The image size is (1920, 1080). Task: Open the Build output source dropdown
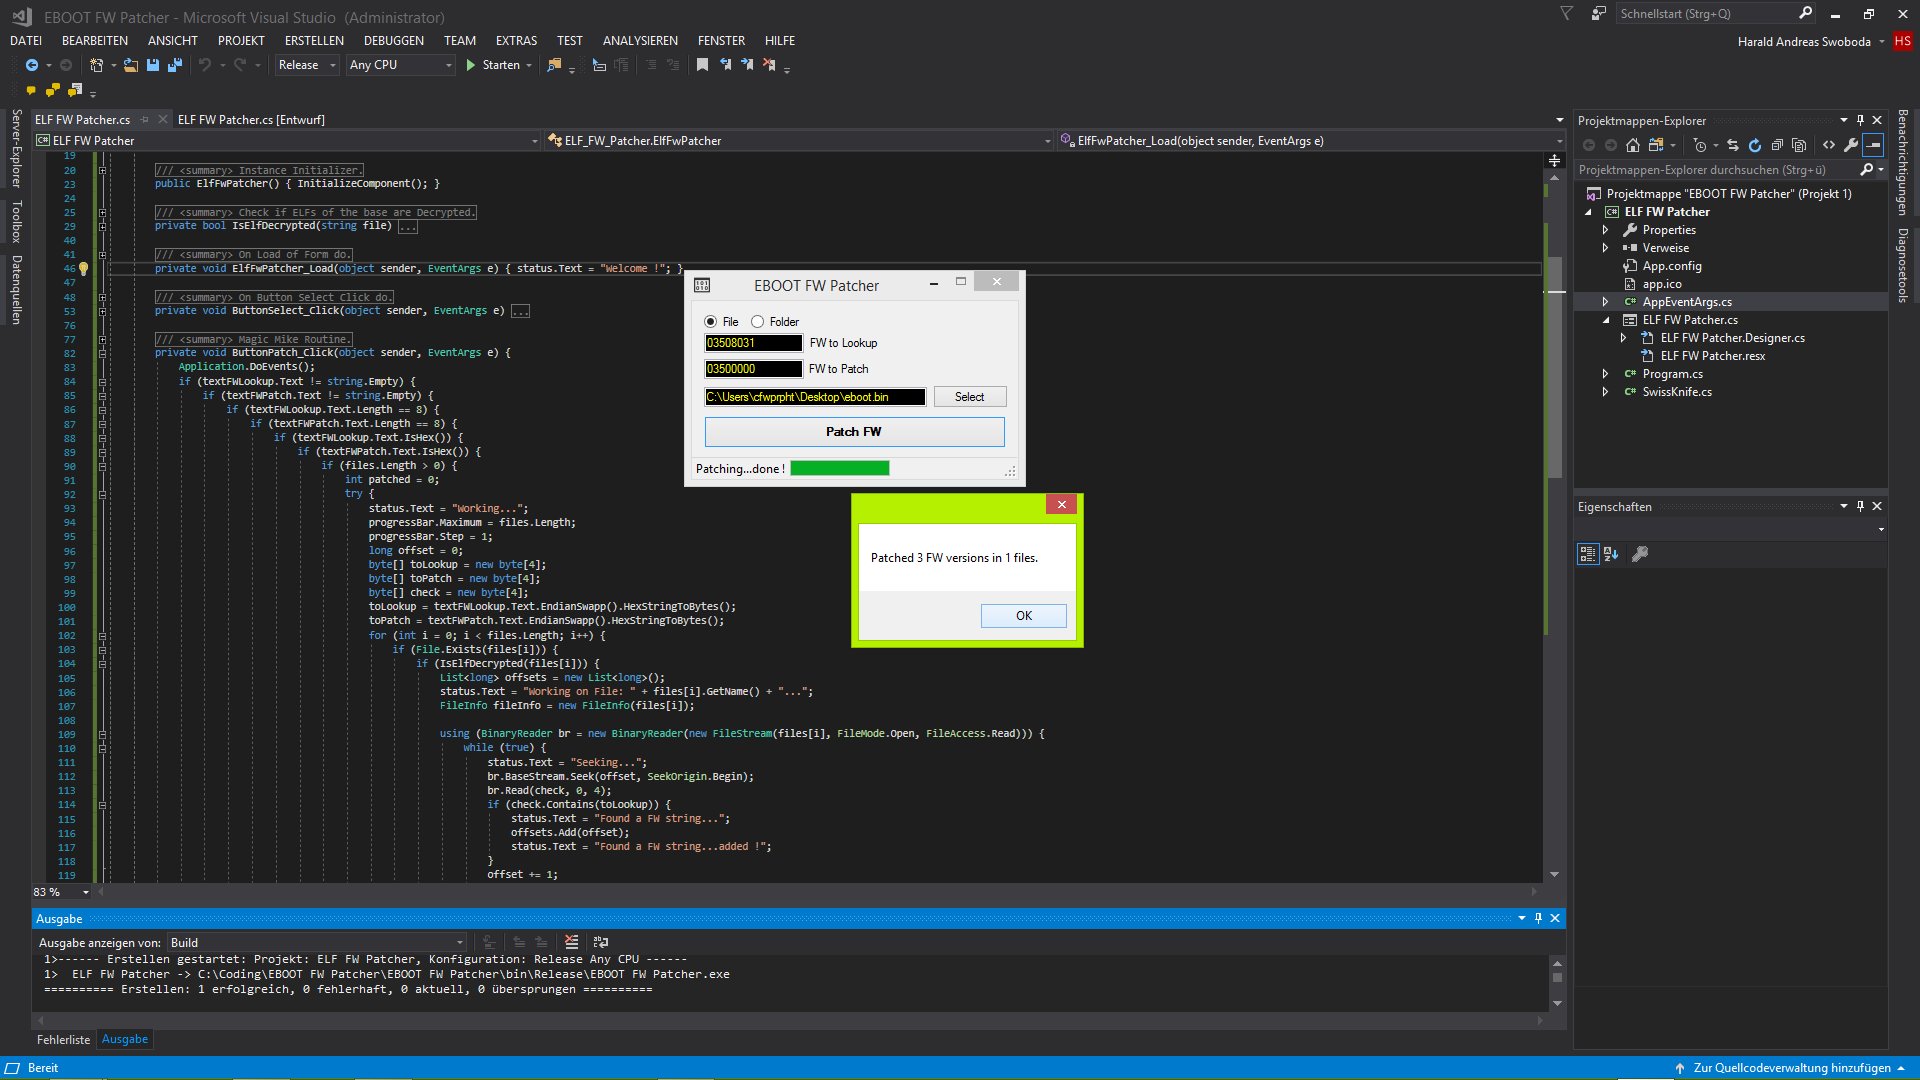tap(317, 942)
